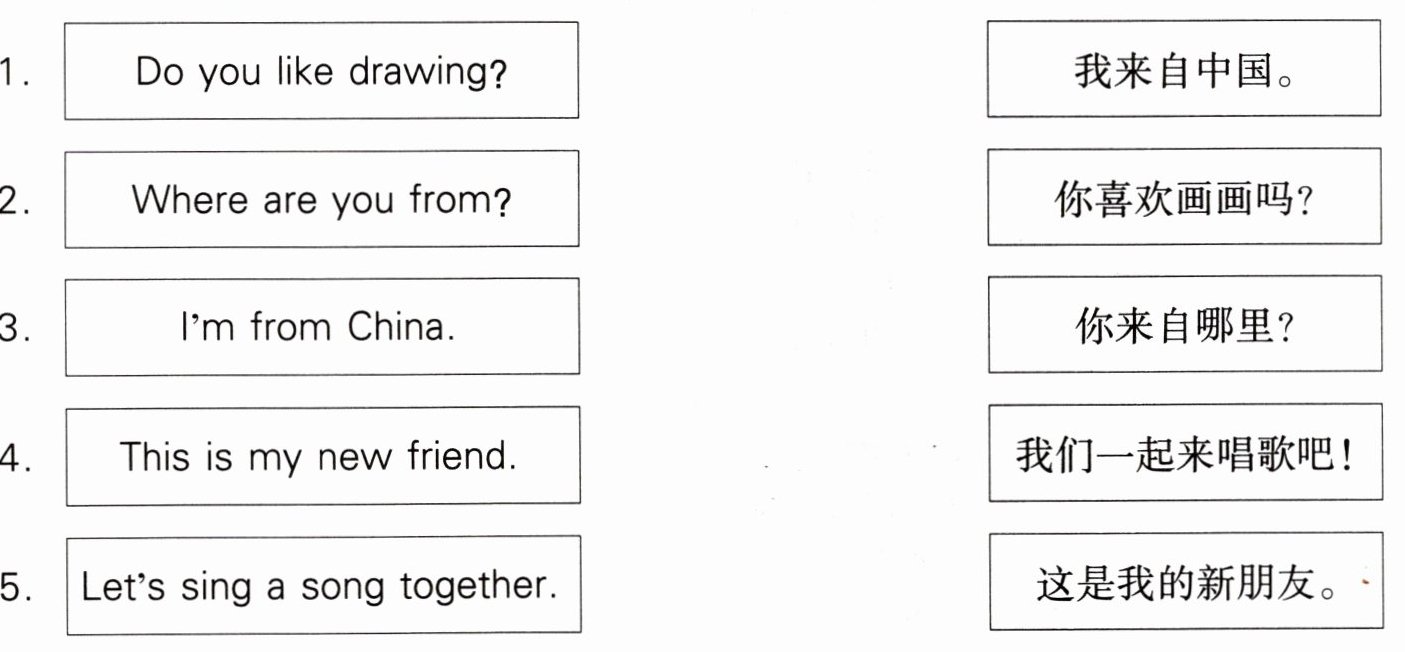The width and height of the screenshot is (1405, 652).
Task: Select the 'This is my new friend.' box
Action: [x=321, y=456]
